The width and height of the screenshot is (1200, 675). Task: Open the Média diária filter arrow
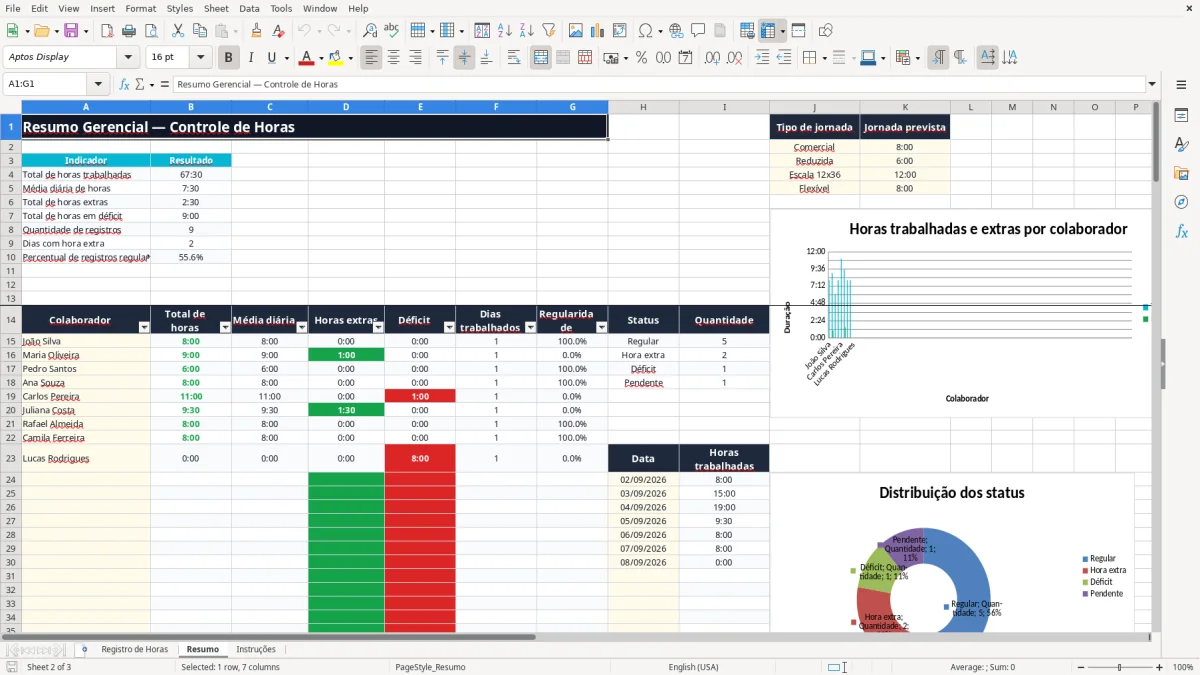302,328
